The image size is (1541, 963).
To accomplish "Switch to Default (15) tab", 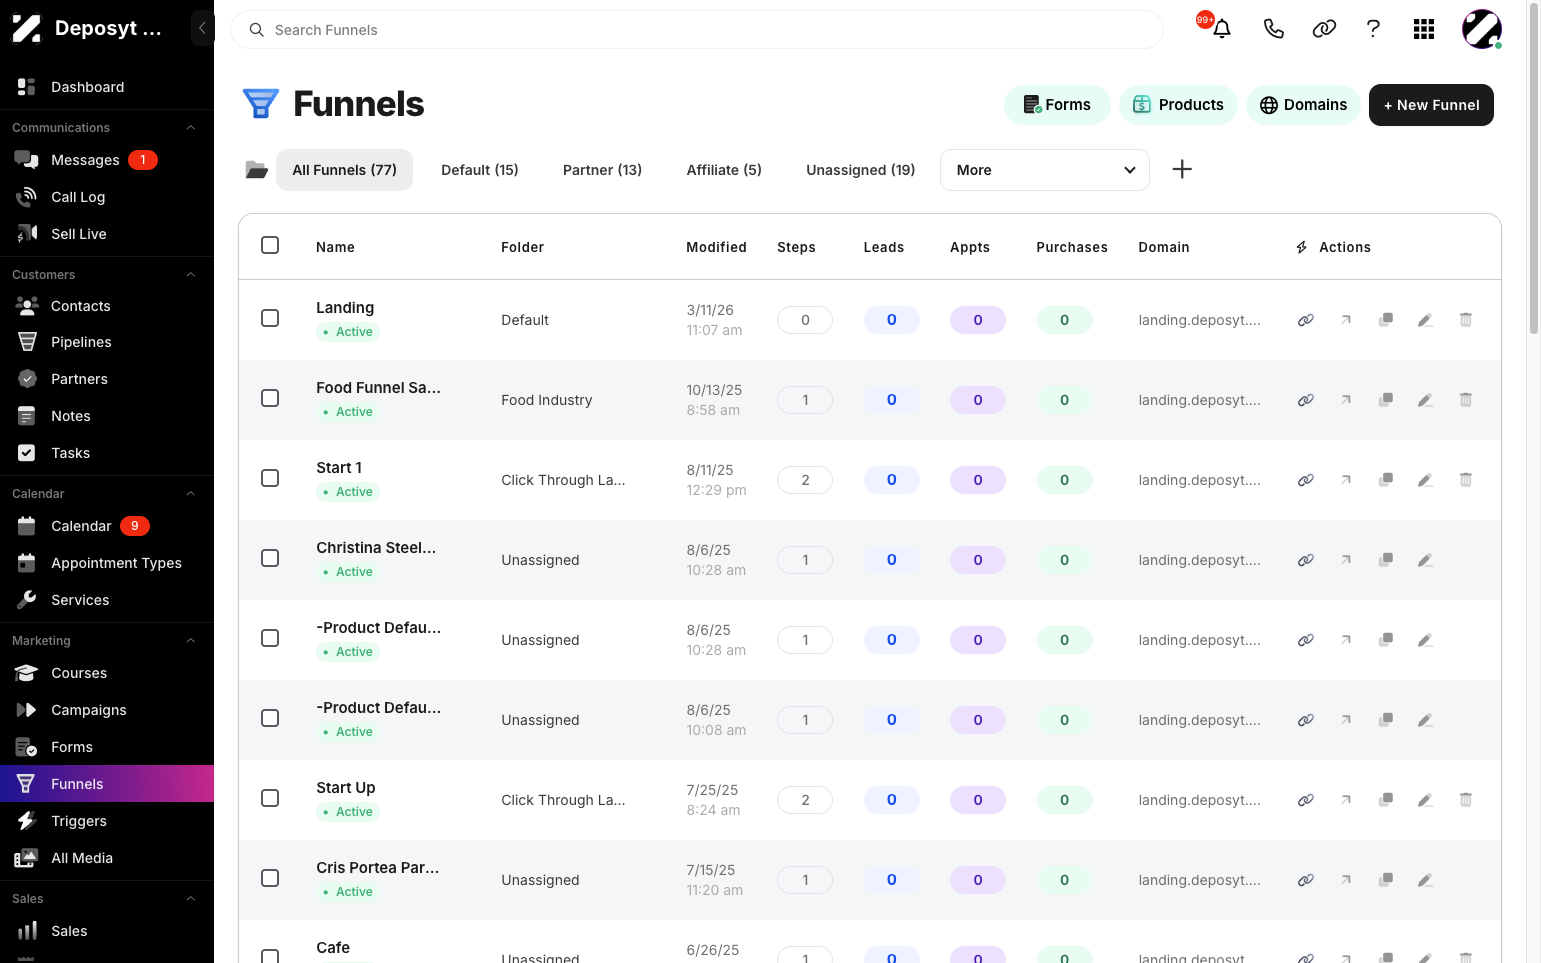I will [x=480, y=170].
